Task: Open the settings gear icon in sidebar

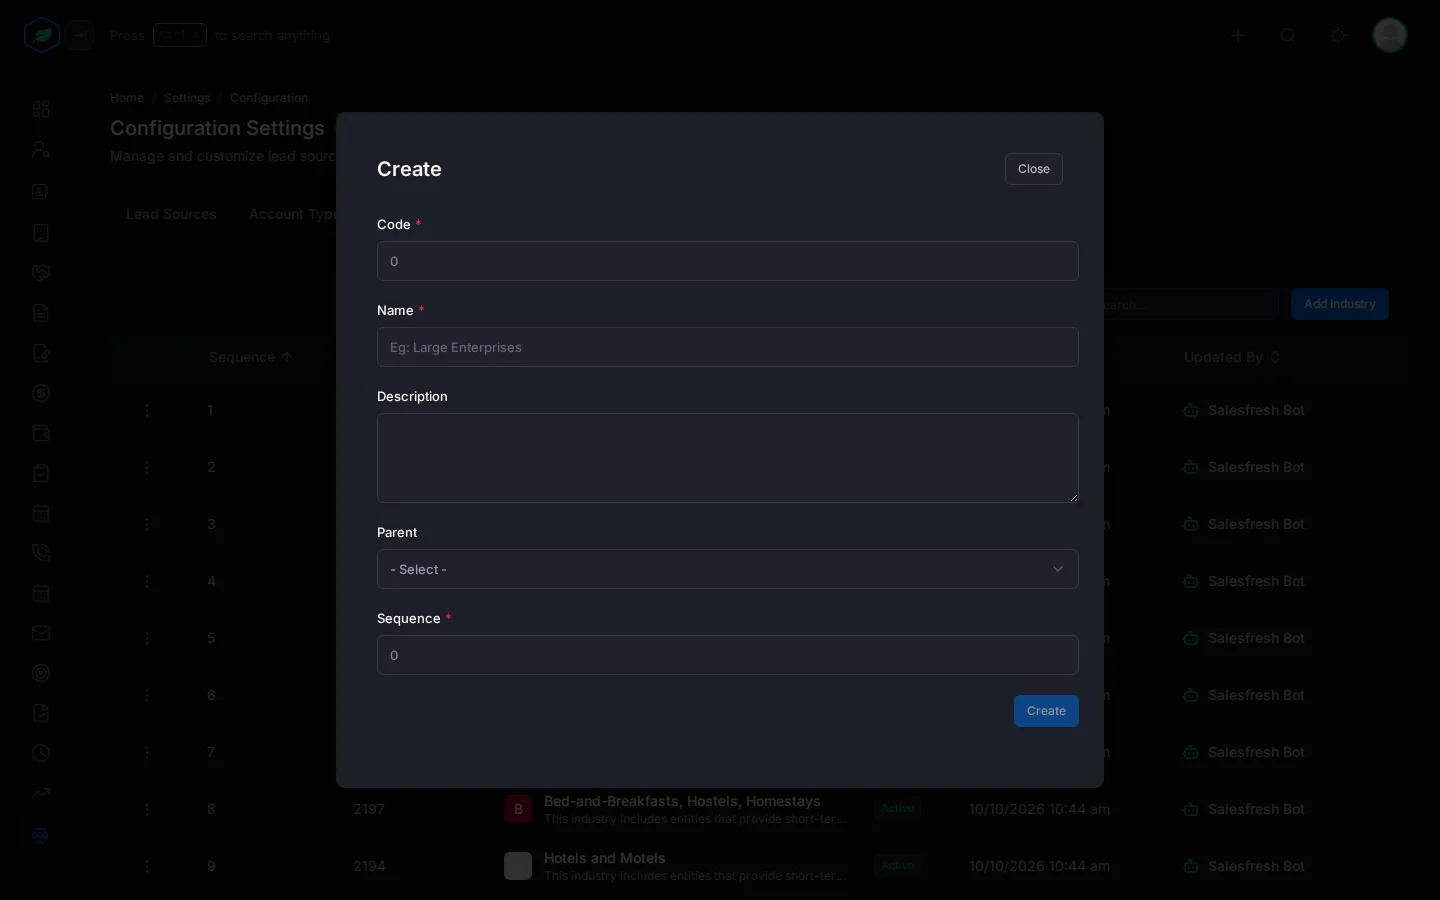Action: 41,835
